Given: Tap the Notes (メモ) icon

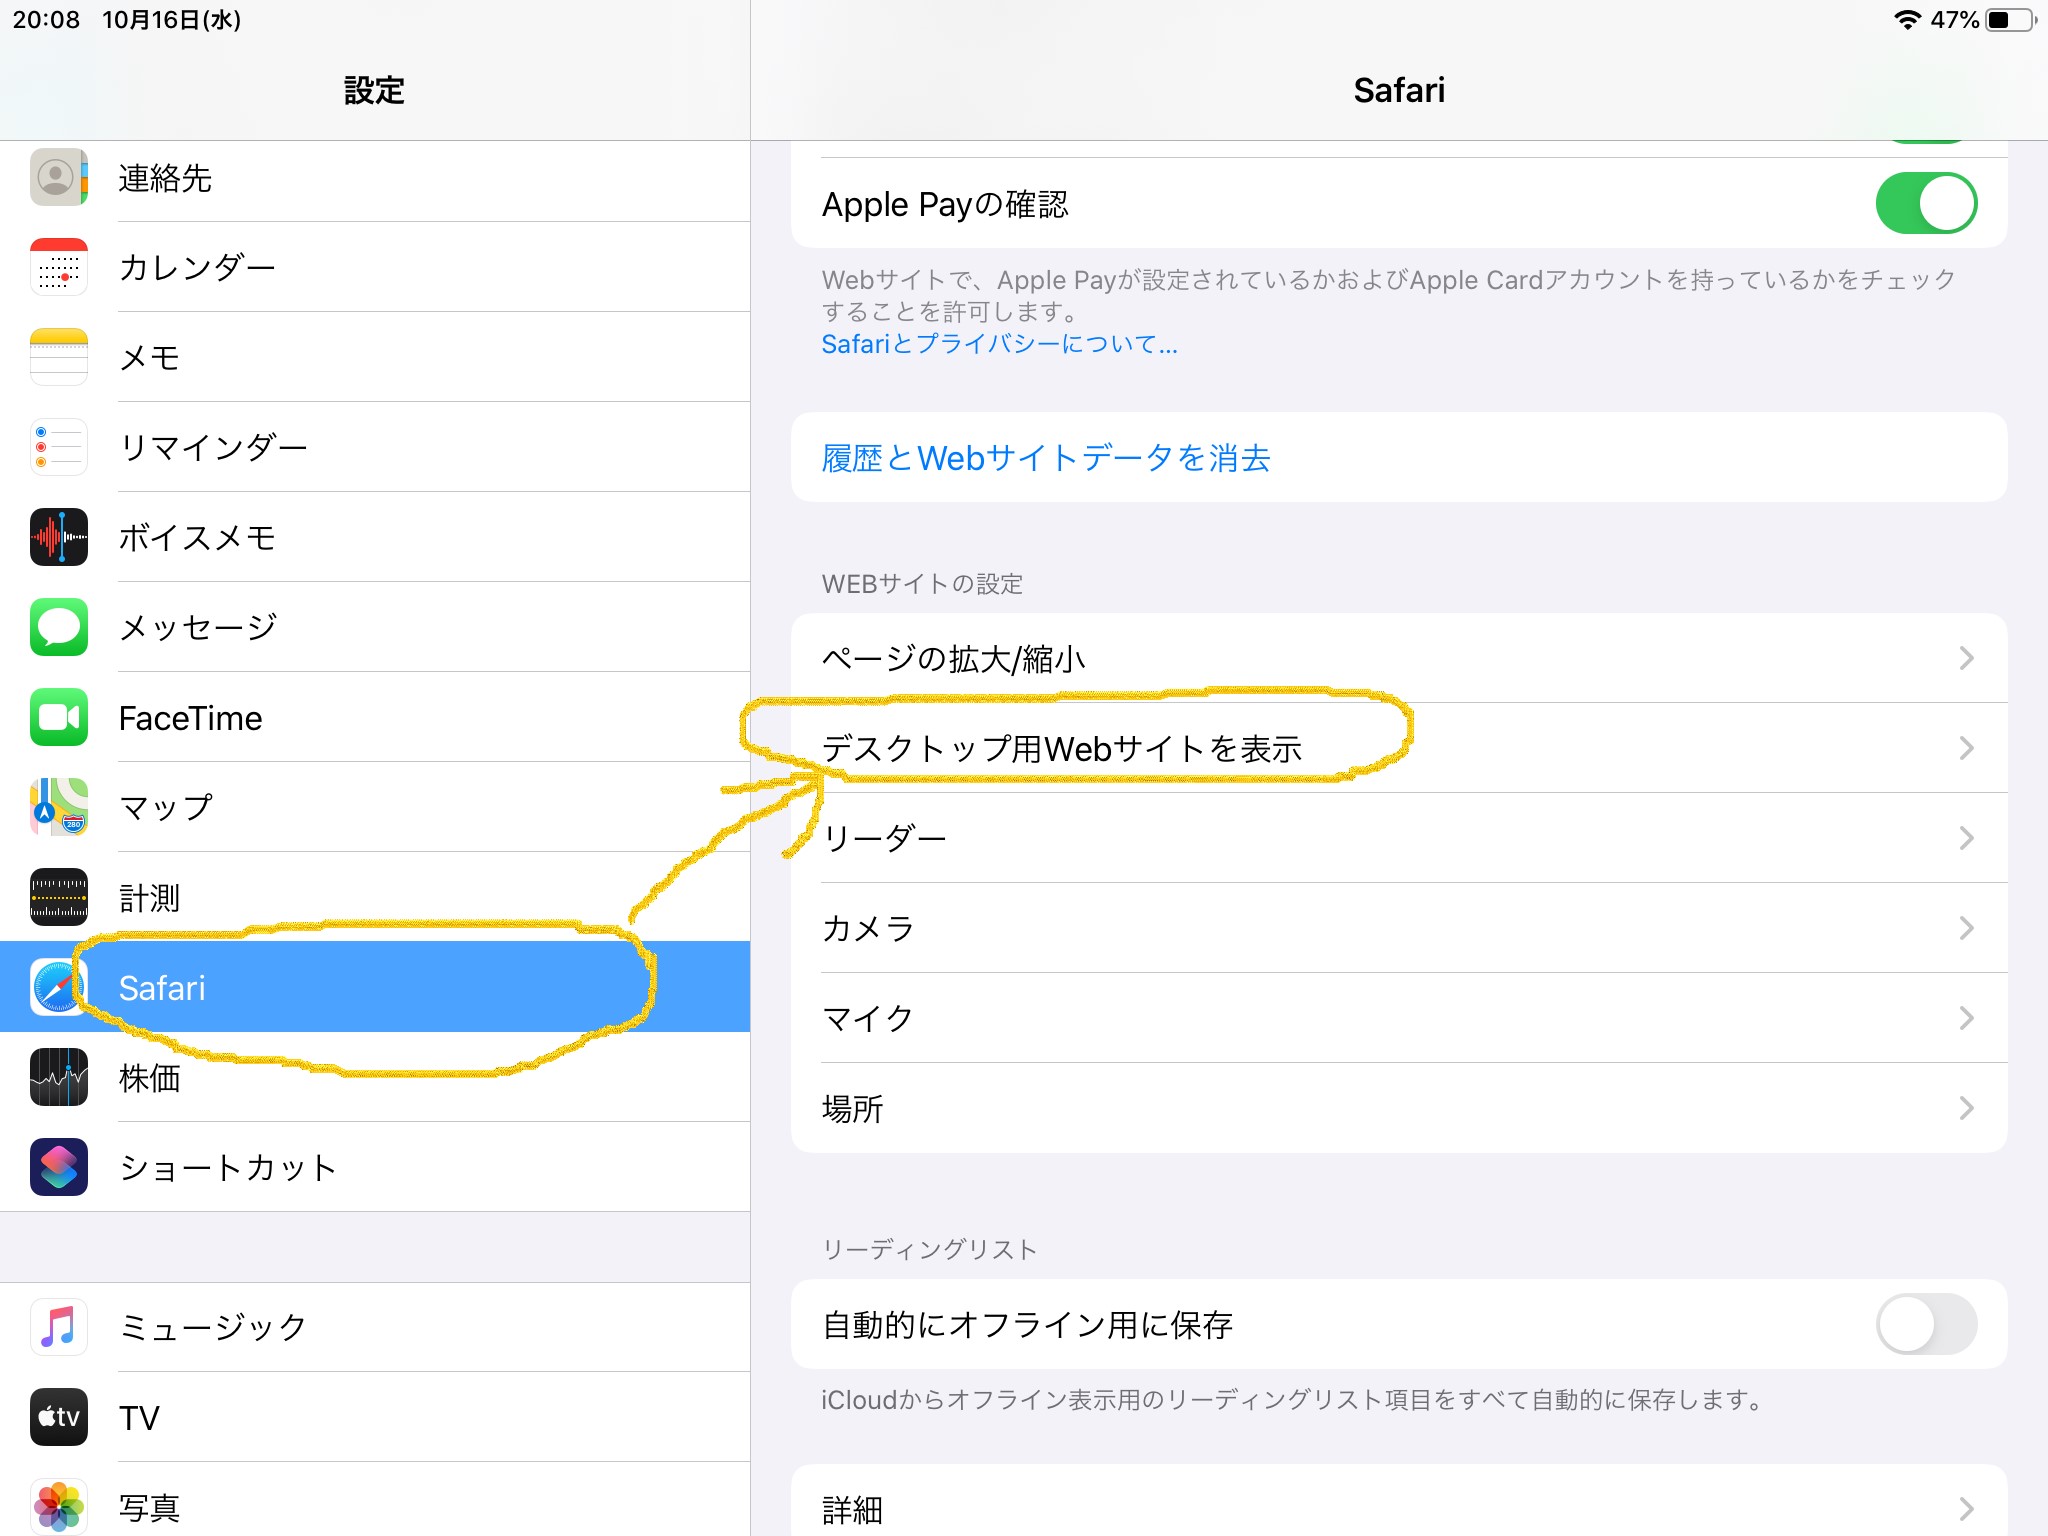Looking at the screenshot, I should coord(59,357).
